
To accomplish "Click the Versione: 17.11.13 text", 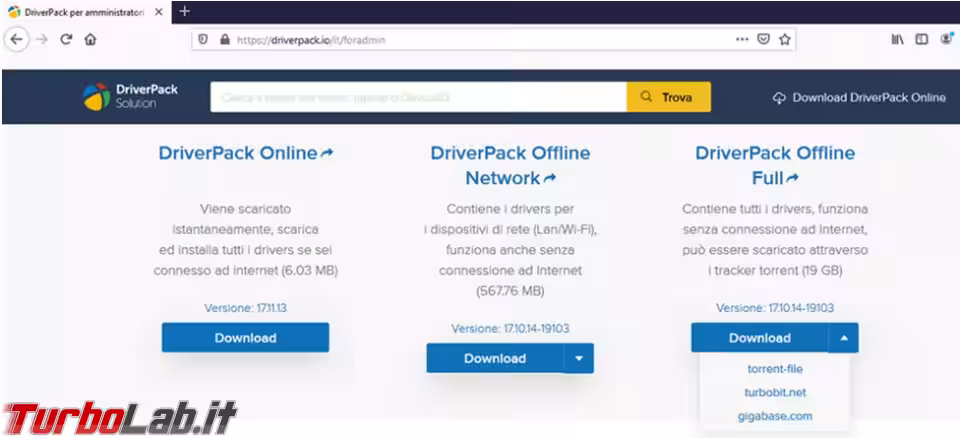I will [x=246, y=308].
